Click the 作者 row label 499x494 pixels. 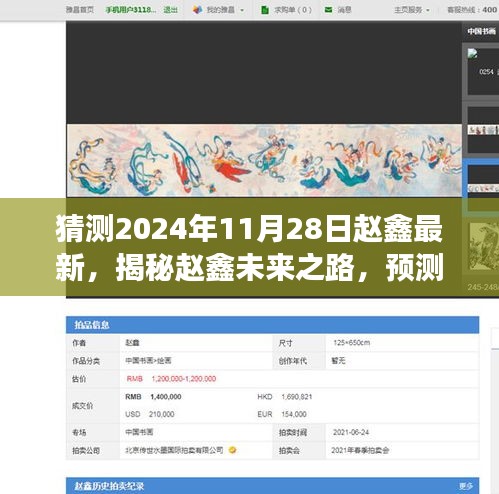point(79,343)
